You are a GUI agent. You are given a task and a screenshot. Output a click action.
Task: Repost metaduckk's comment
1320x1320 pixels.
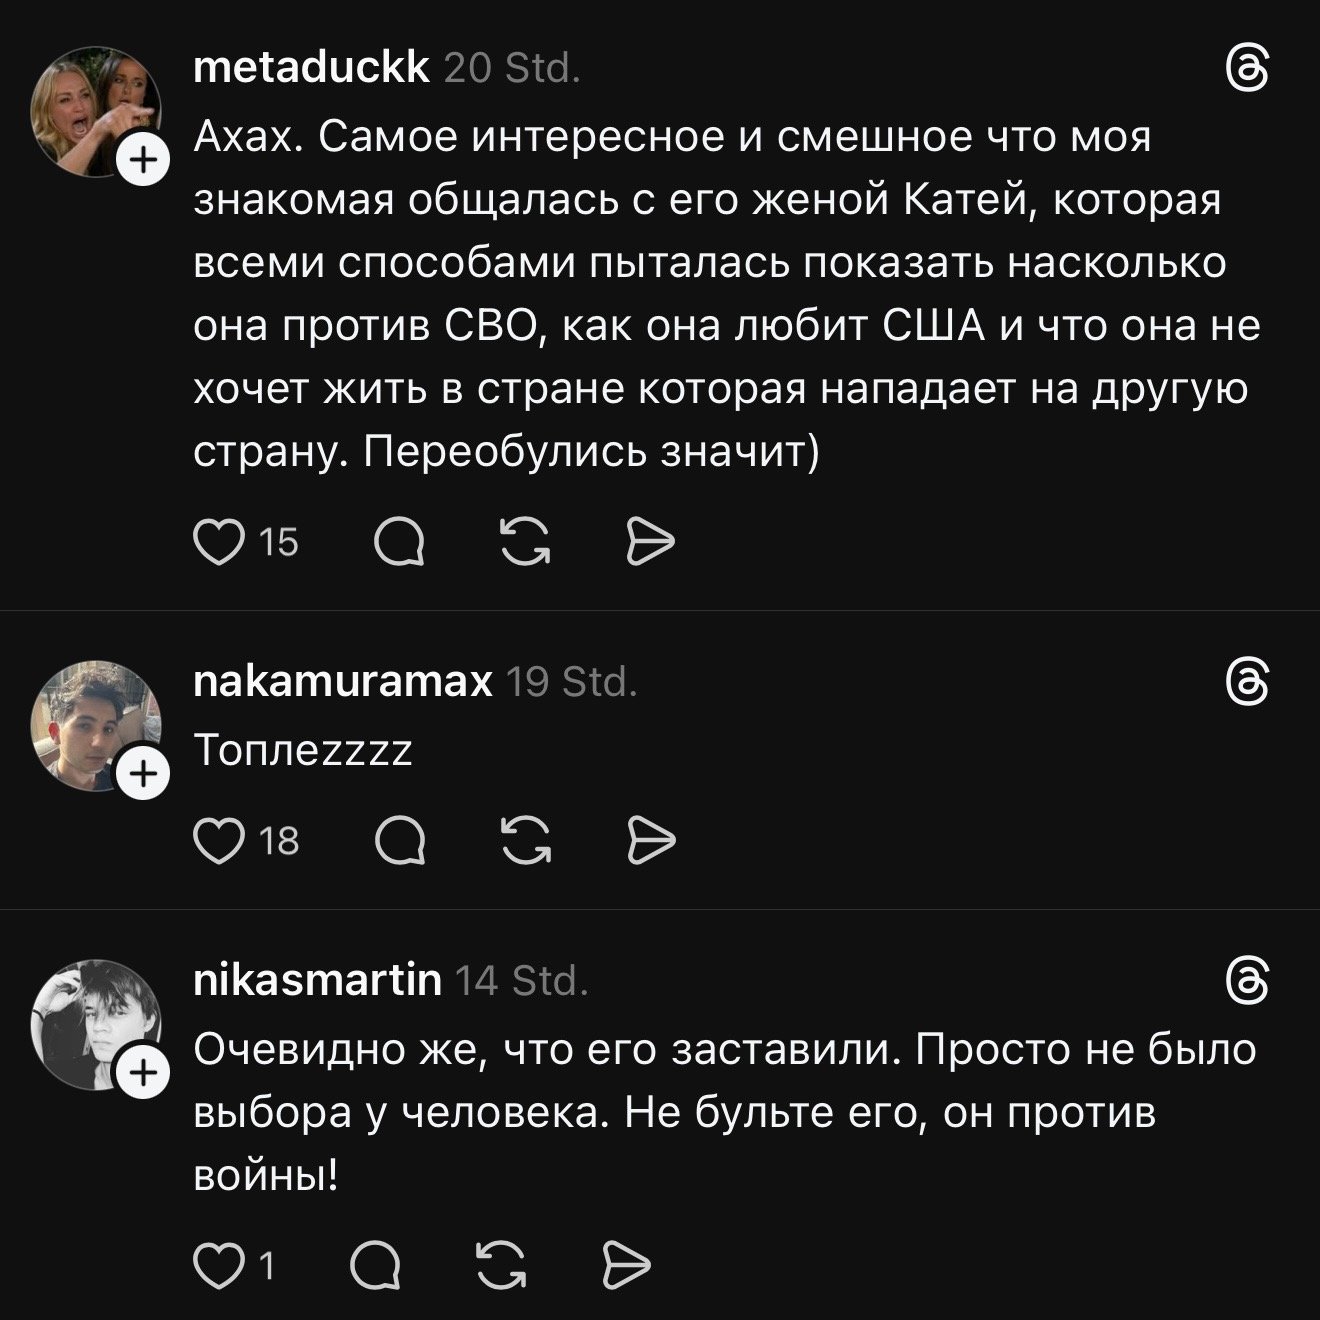tap(526, 543)
